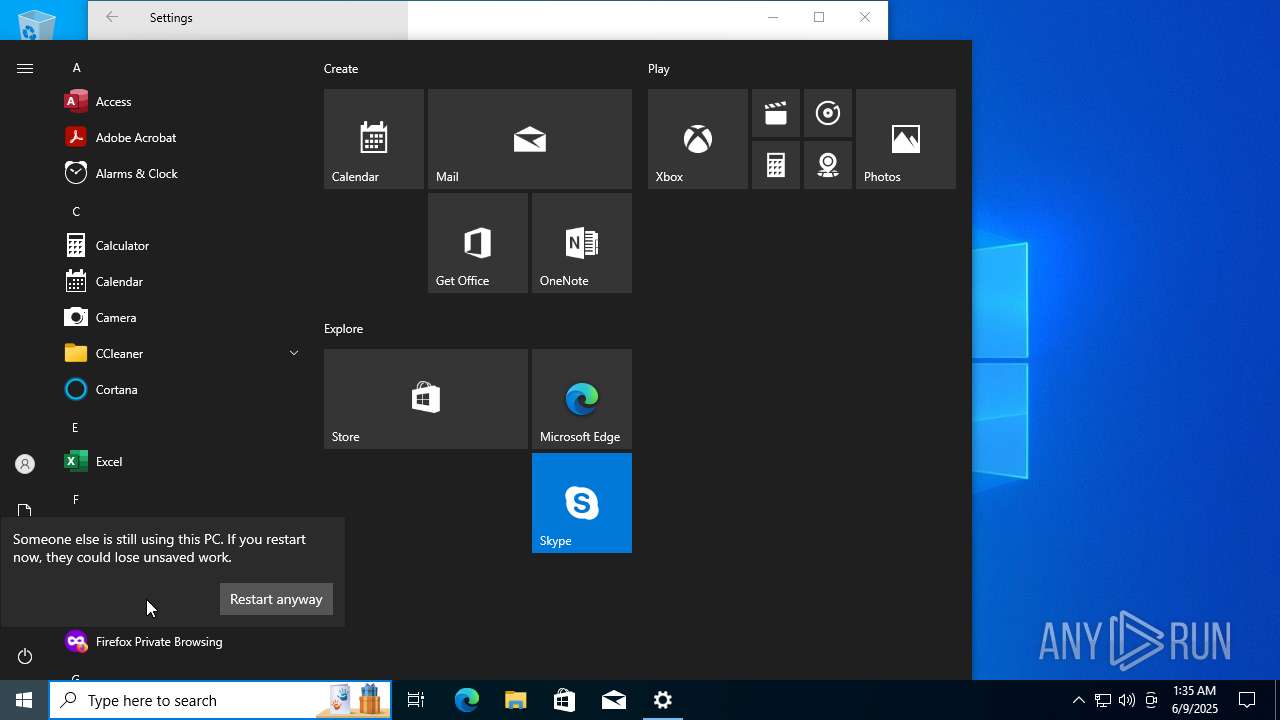
Task: Expand the Start menu hamburger button
Action: (25, 68)
